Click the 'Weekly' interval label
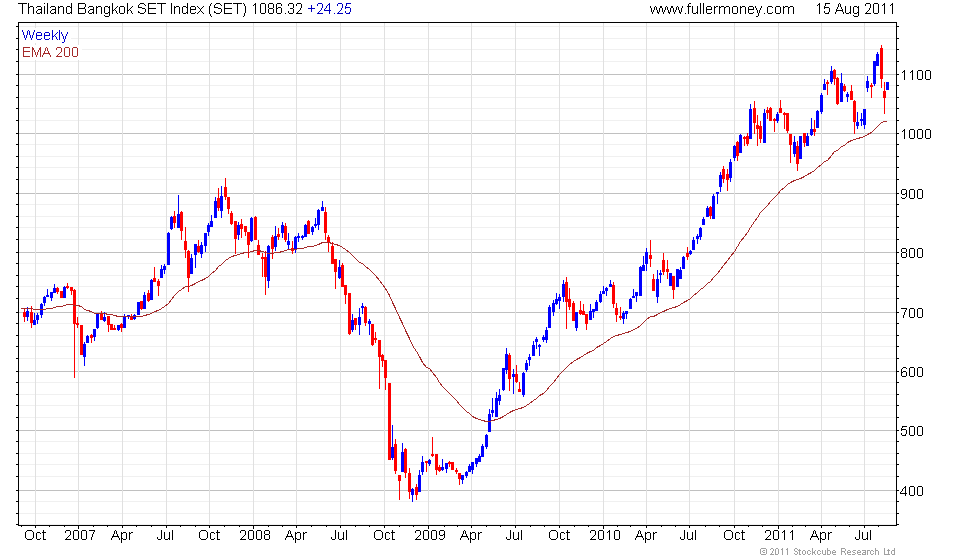The width and height of the screenshot is (980, 560). click(x=44, y=36)
